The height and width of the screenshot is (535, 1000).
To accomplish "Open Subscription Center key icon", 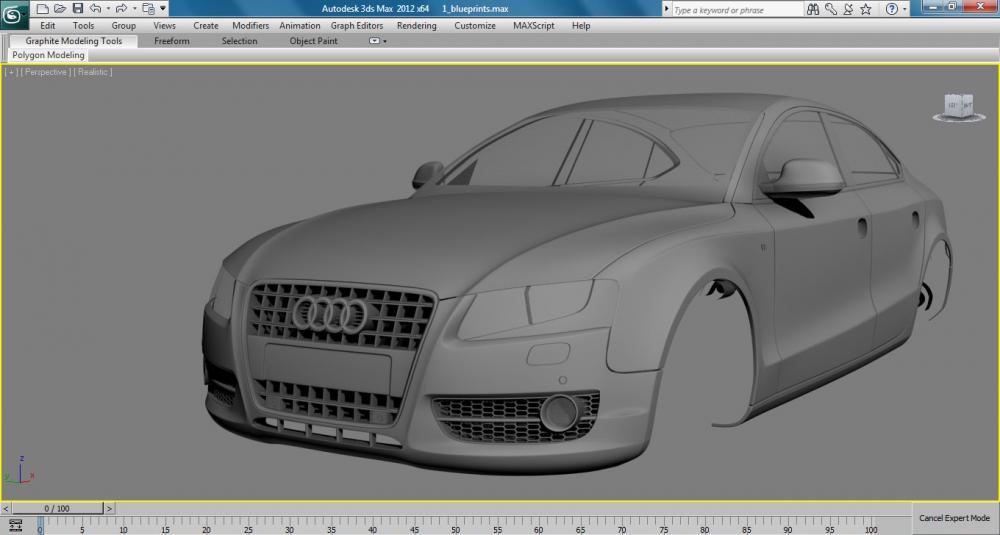I will pos(830,9).
